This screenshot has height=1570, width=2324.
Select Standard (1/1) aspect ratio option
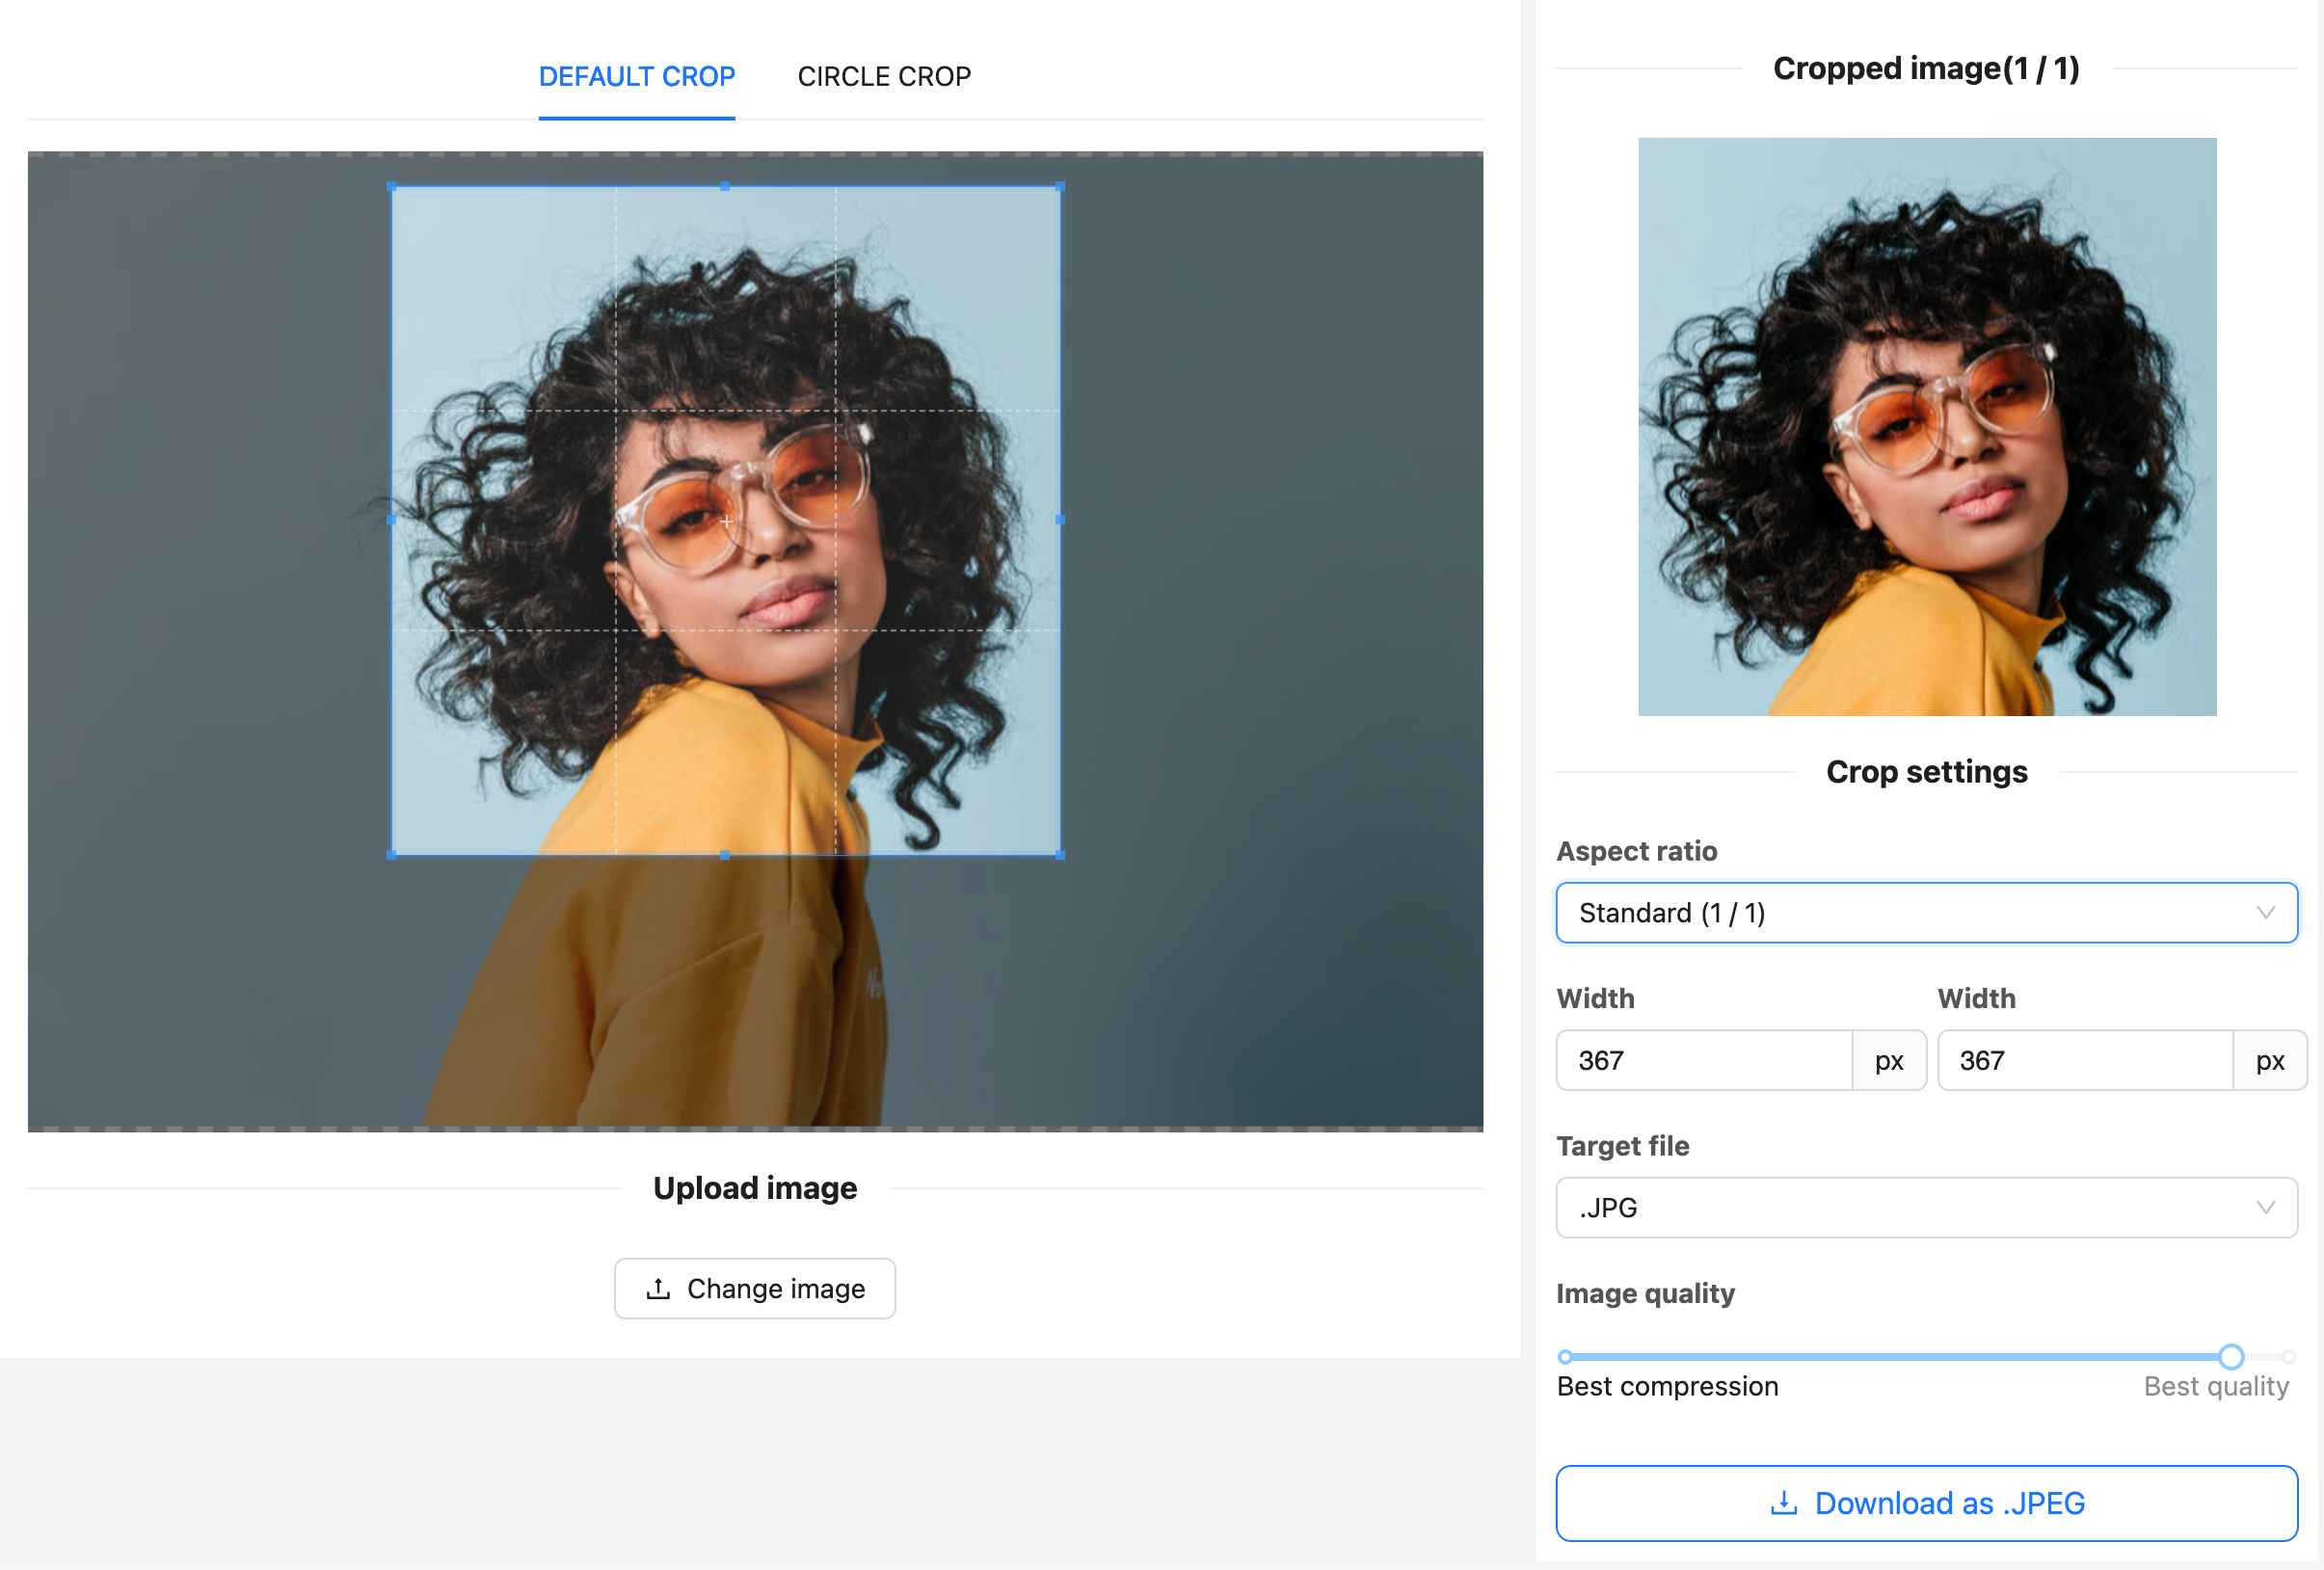[x=1926, y=911]
